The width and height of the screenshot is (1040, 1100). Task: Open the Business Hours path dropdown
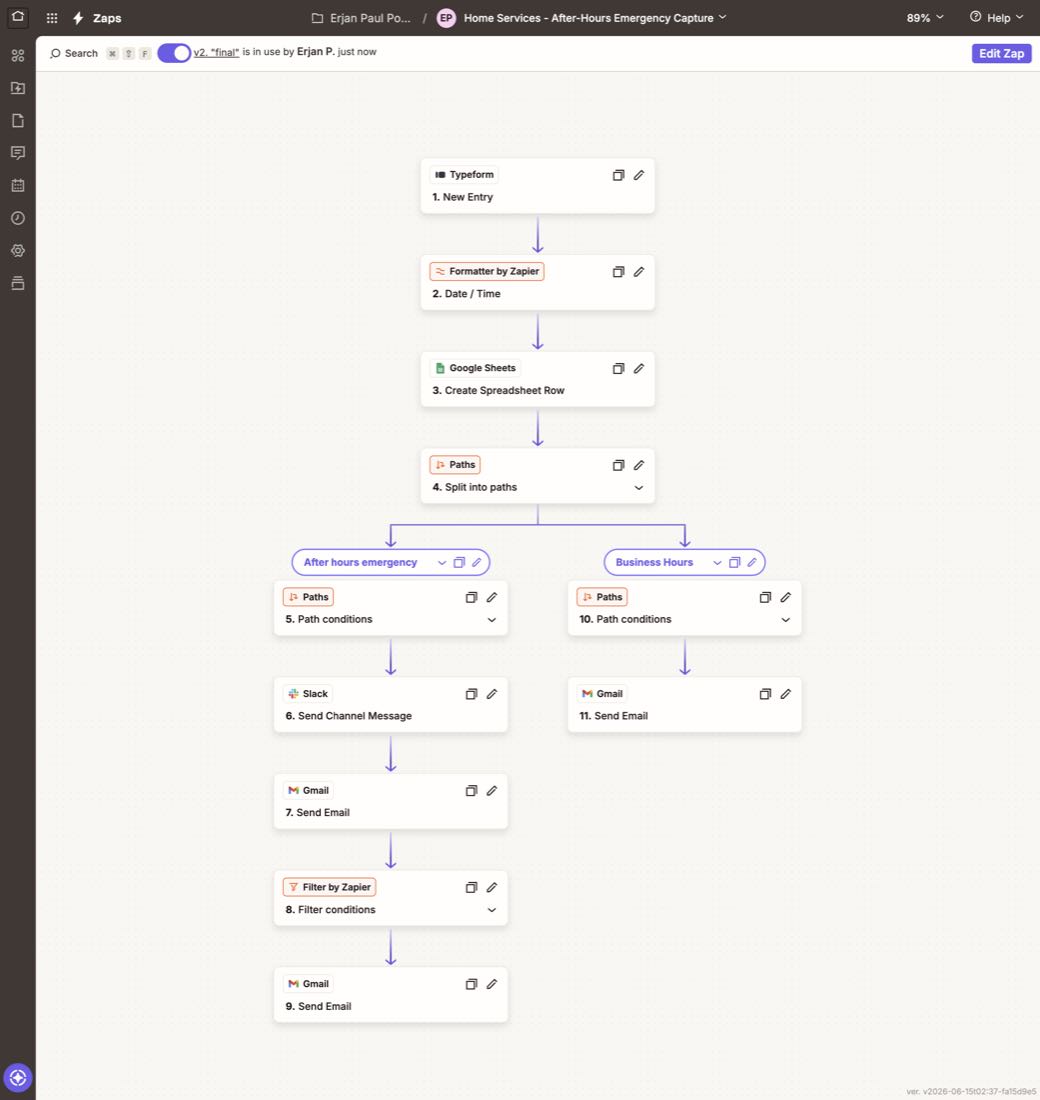point(716,563)
